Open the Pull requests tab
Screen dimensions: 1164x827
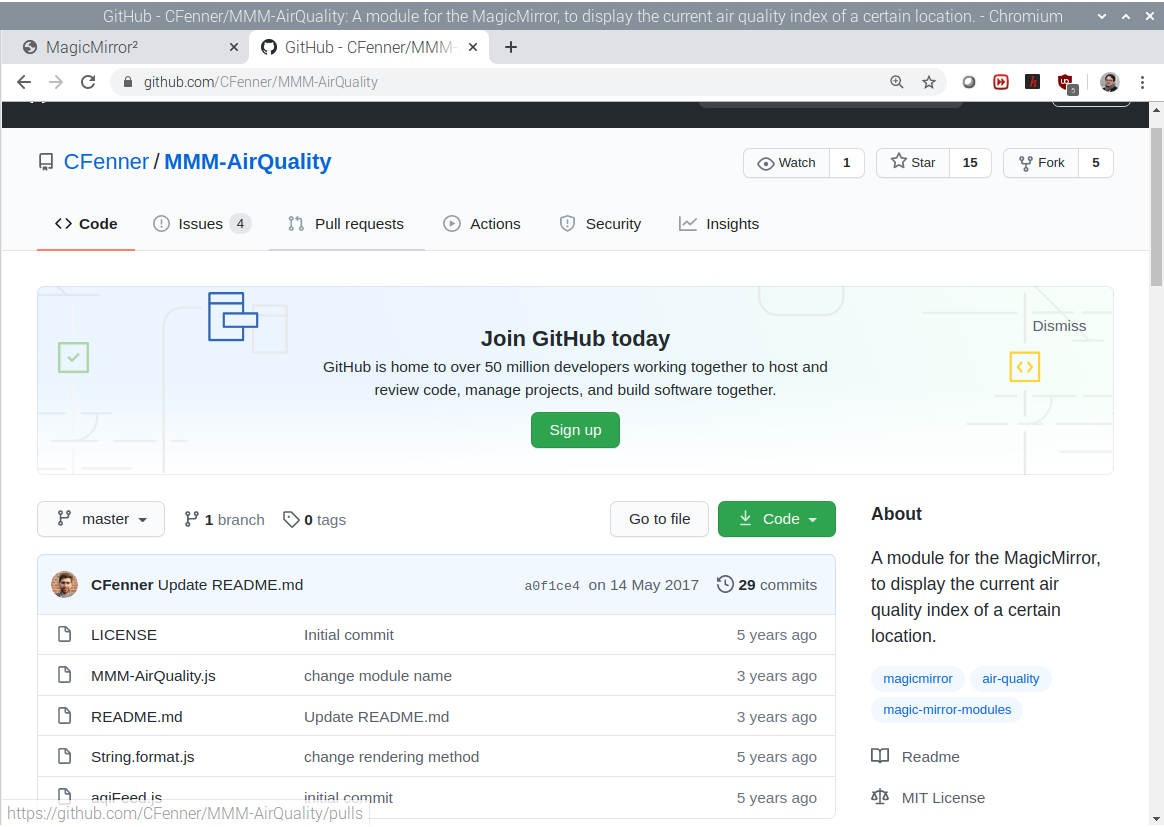[346, 224]
